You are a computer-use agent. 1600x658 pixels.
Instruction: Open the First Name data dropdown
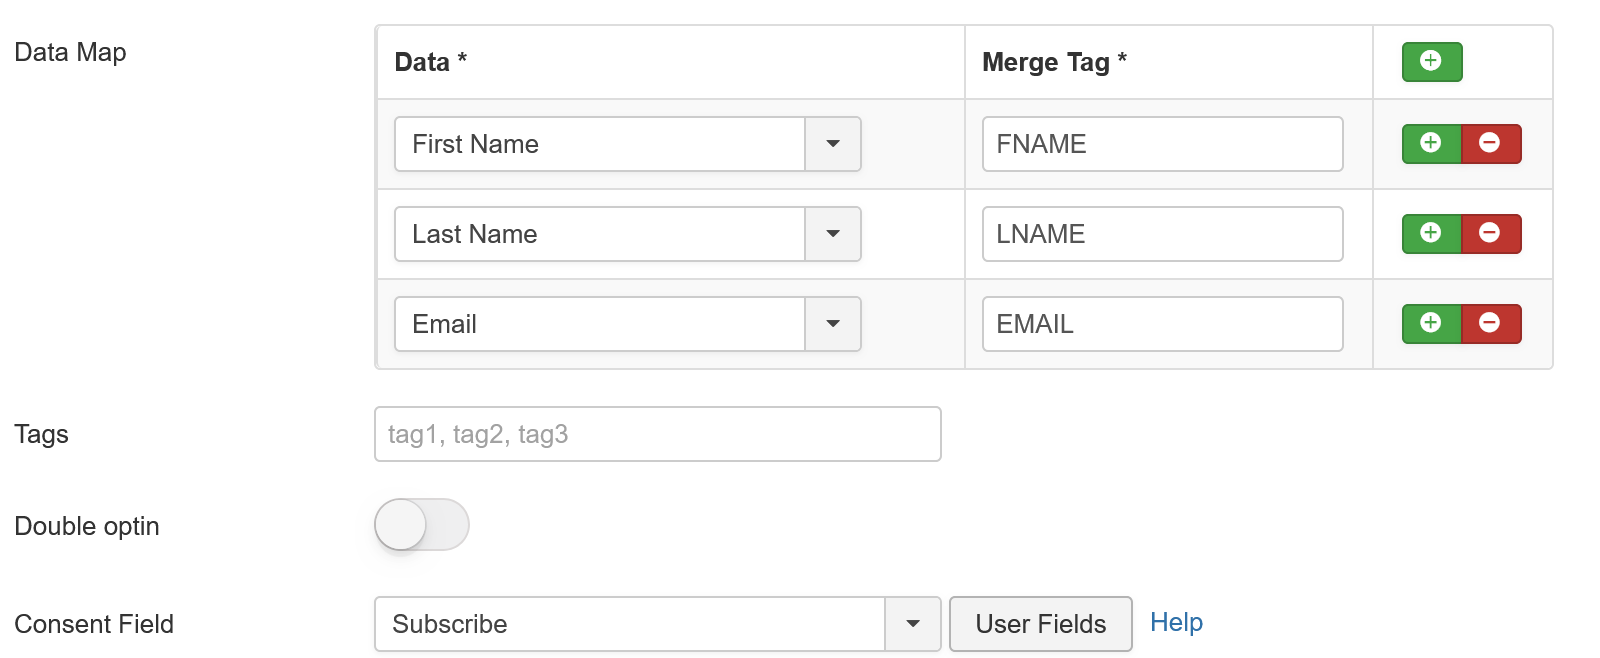click(x=833, y=144)
